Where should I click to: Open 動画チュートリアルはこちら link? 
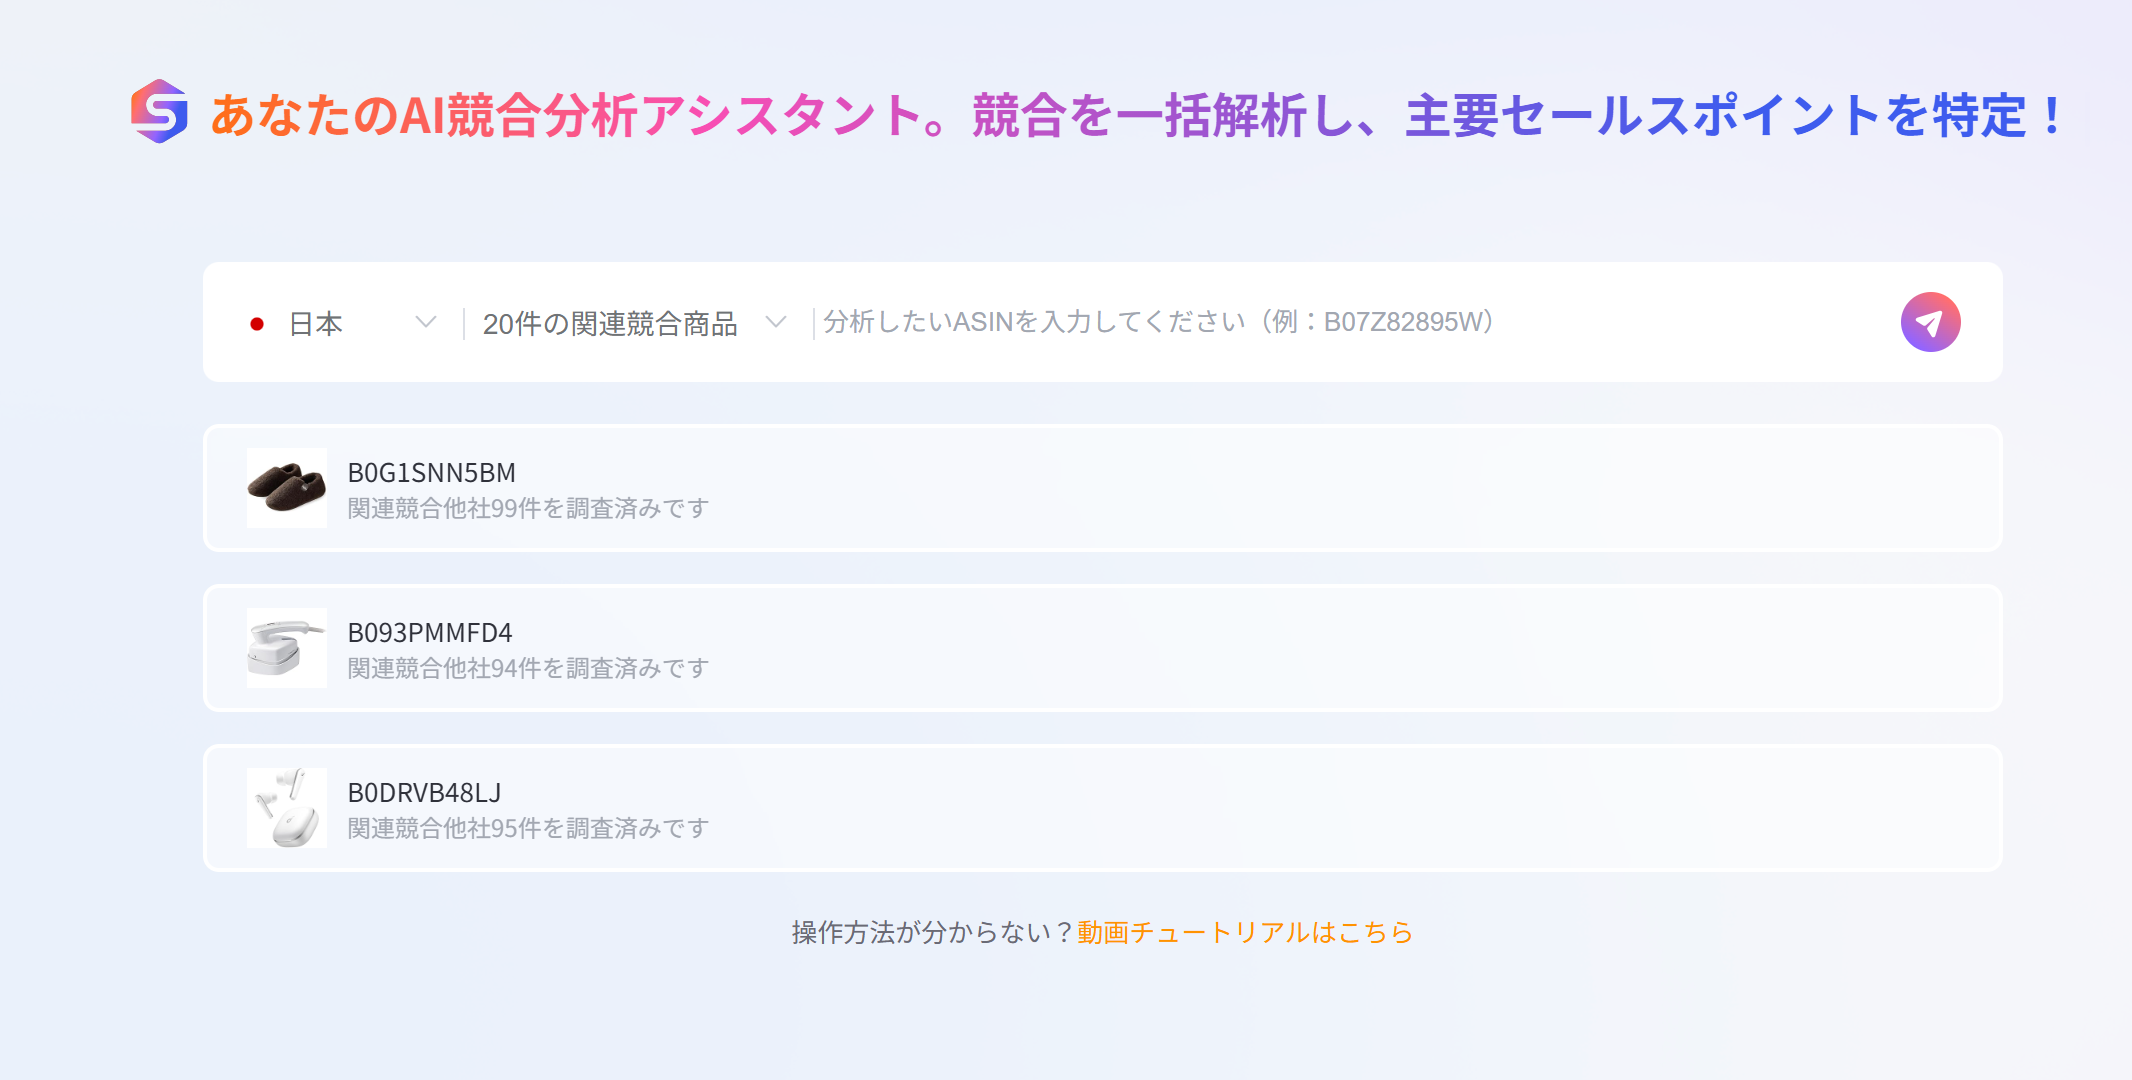point(1245,932)
